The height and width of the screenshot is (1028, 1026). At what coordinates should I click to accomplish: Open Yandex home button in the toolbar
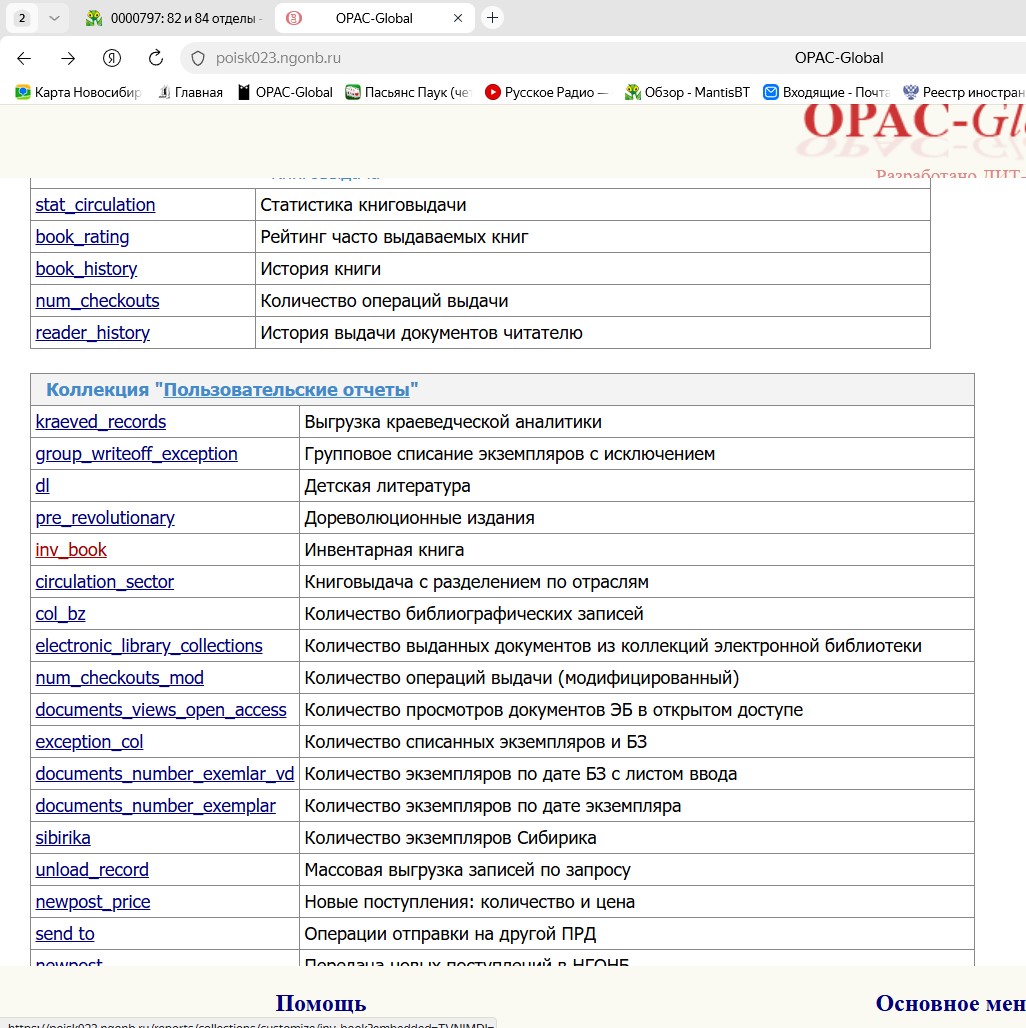tap(112, 58)
